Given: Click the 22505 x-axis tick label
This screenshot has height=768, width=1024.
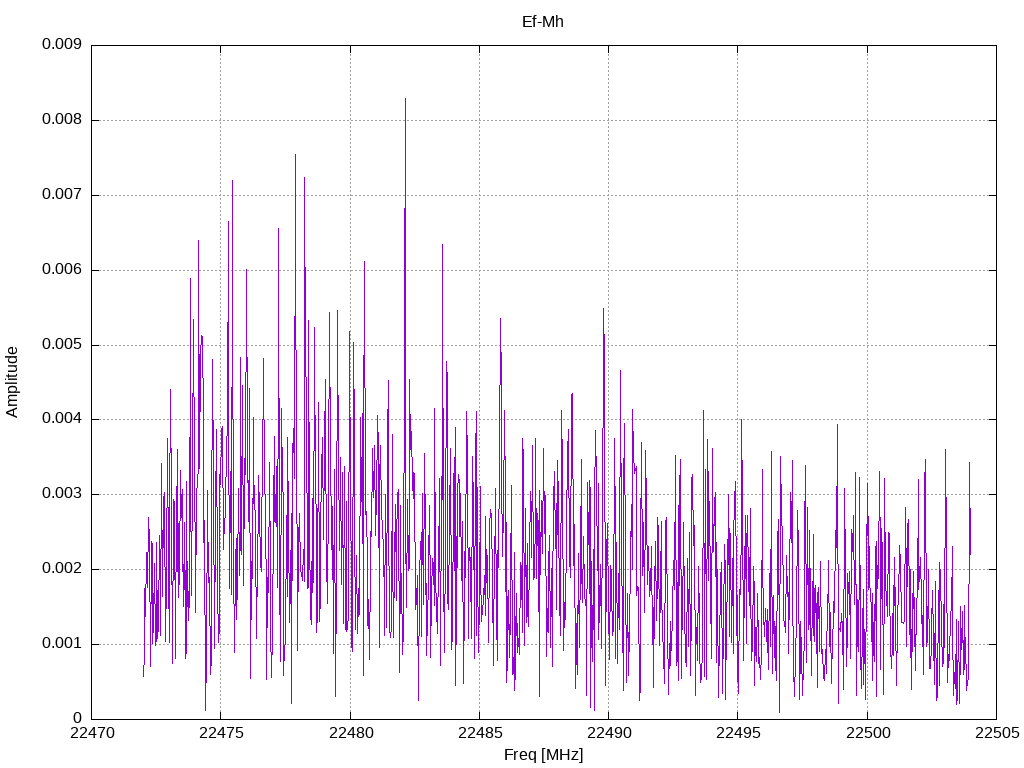Looking at the screenshot, I should click(997, 733).
